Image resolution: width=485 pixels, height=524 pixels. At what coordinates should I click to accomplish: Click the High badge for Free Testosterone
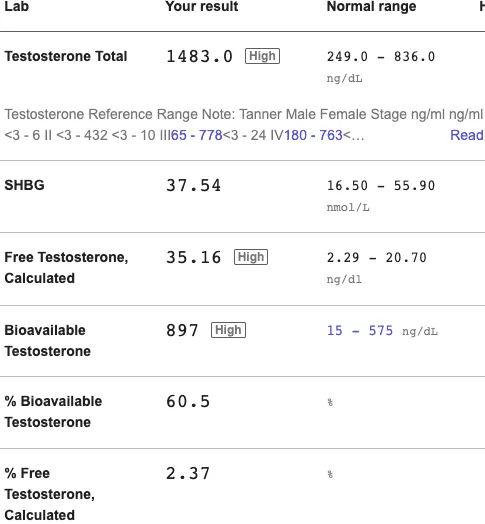pyautogui.click(x=251, y=257)
